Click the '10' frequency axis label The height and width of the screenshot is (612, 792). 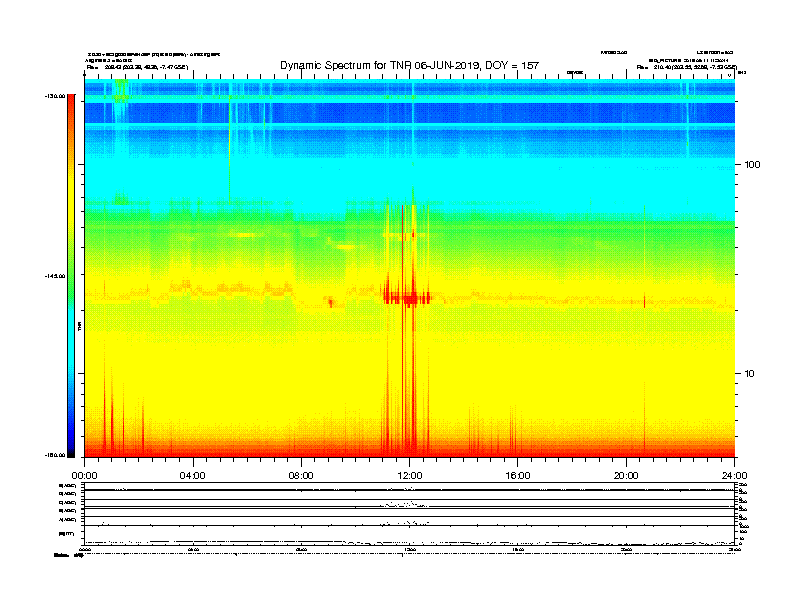749,374
